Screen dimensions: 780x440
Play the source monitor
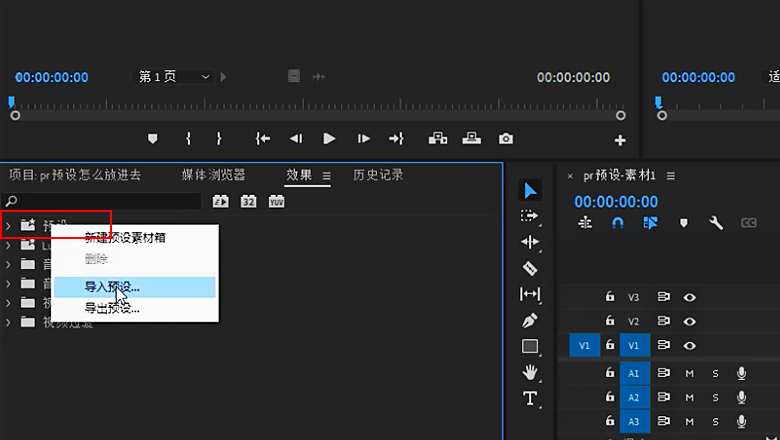click(329, 139)
